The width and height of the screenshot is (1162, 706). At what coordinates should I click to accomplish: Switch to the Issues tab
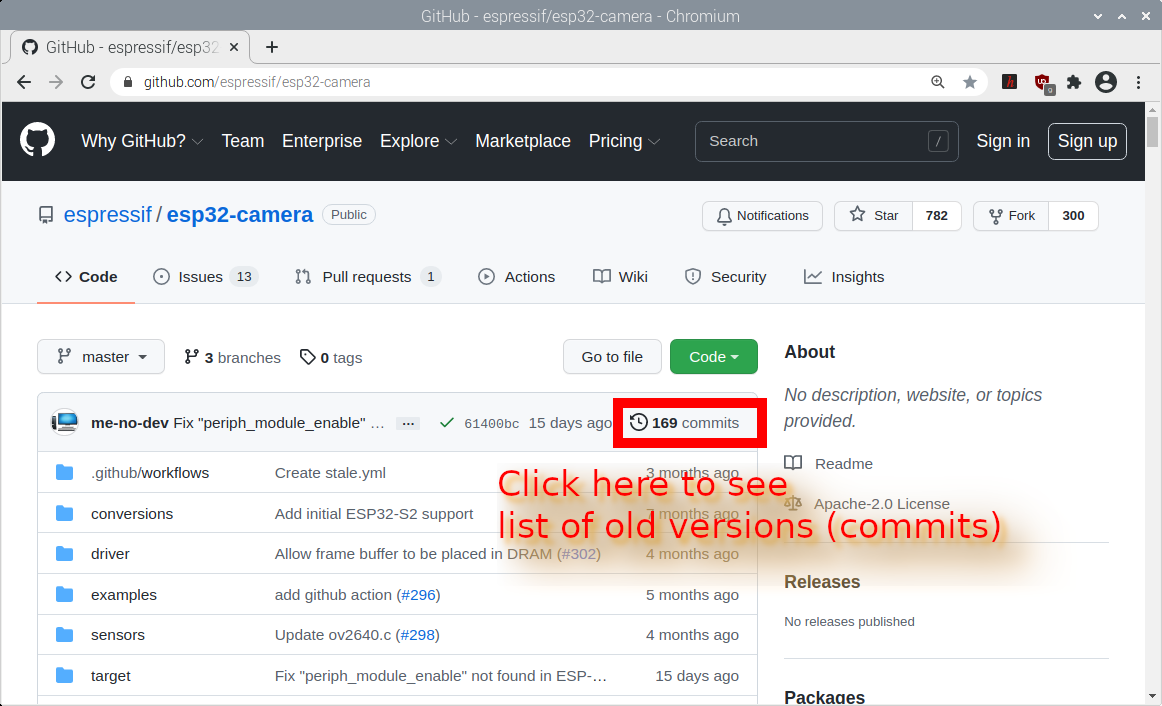204,277
